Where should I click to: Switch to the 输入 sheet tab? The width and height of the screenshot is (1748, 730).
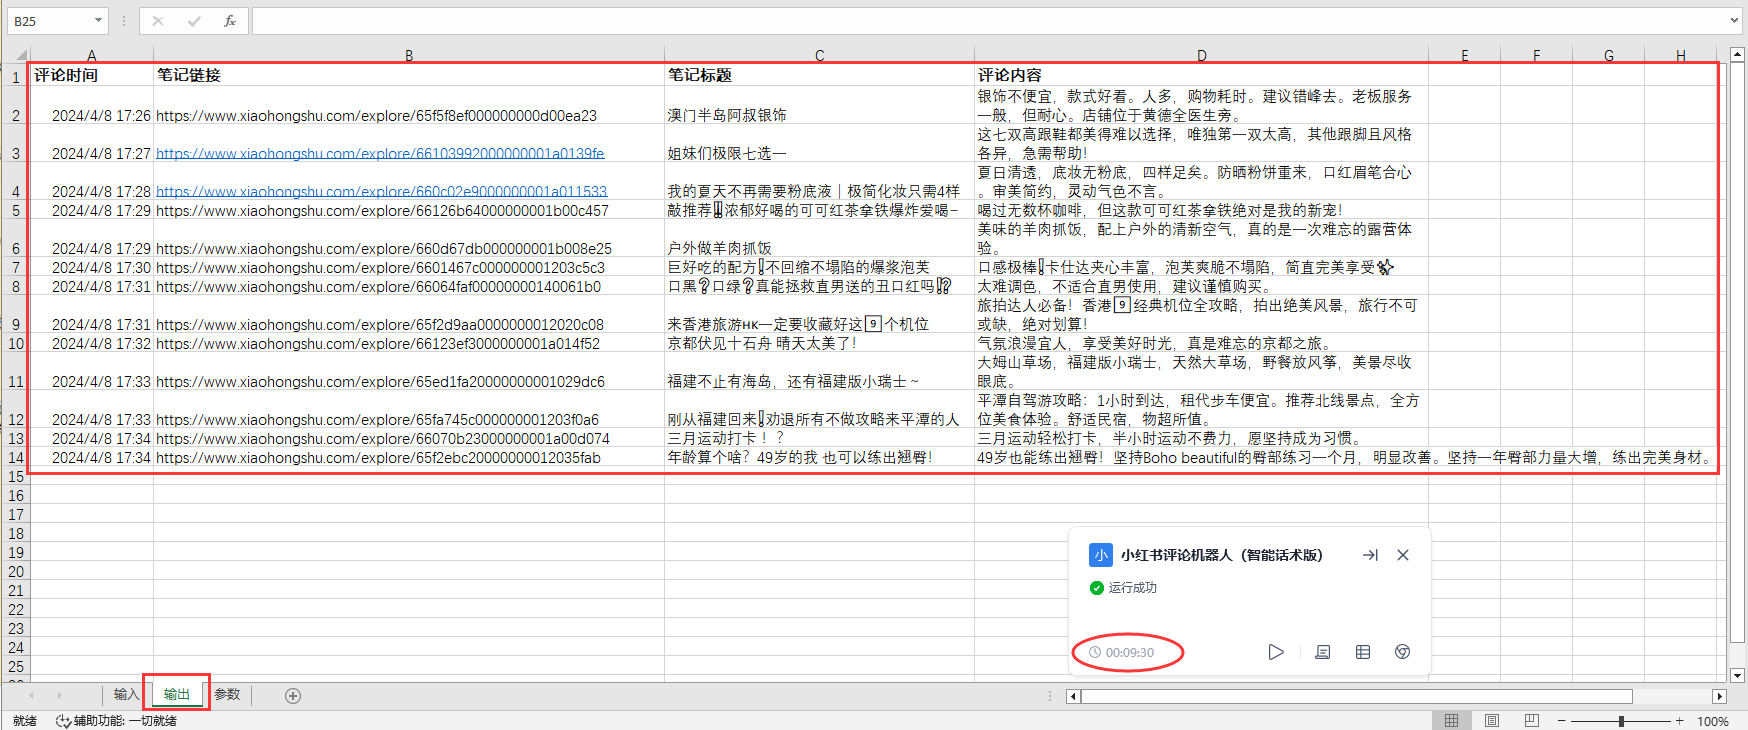coord(125,694)
